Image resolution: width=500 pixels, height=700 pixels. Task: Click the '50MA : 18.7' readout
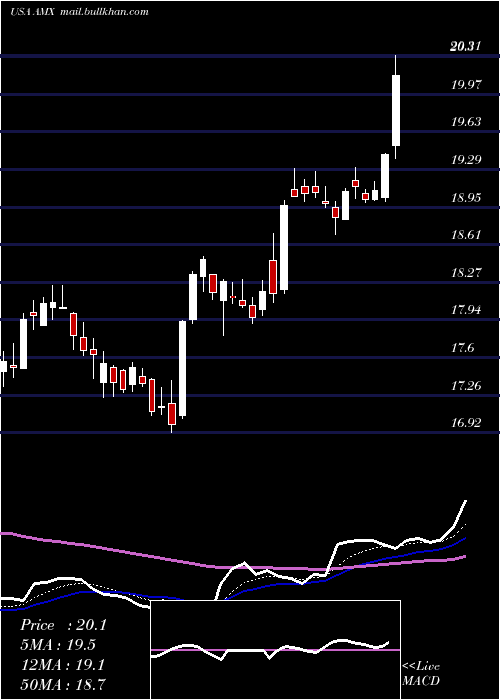tap(63, 685)
